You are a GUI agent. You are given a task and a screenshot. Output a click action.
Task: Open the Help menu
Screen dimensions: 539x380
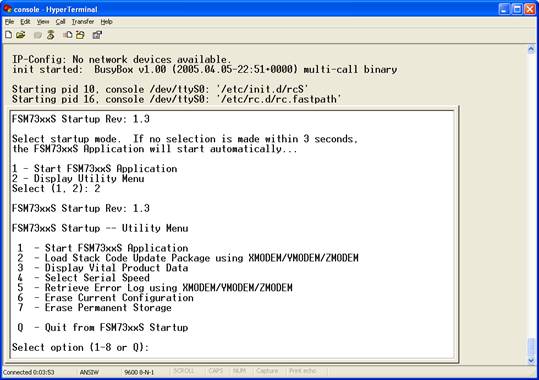(x=107, y=22)
